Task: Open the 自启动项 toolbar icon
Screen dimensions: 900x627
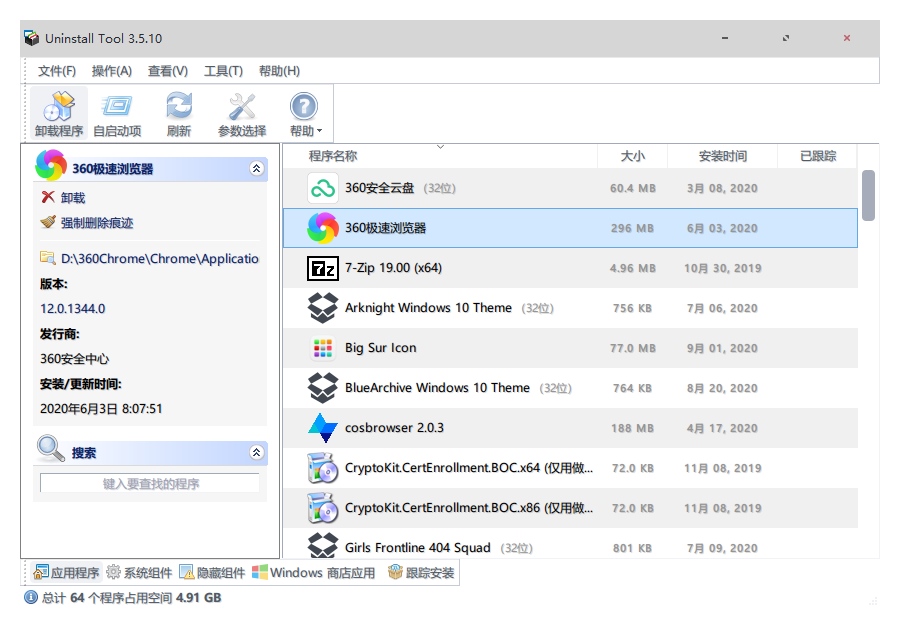Action: 117,108
